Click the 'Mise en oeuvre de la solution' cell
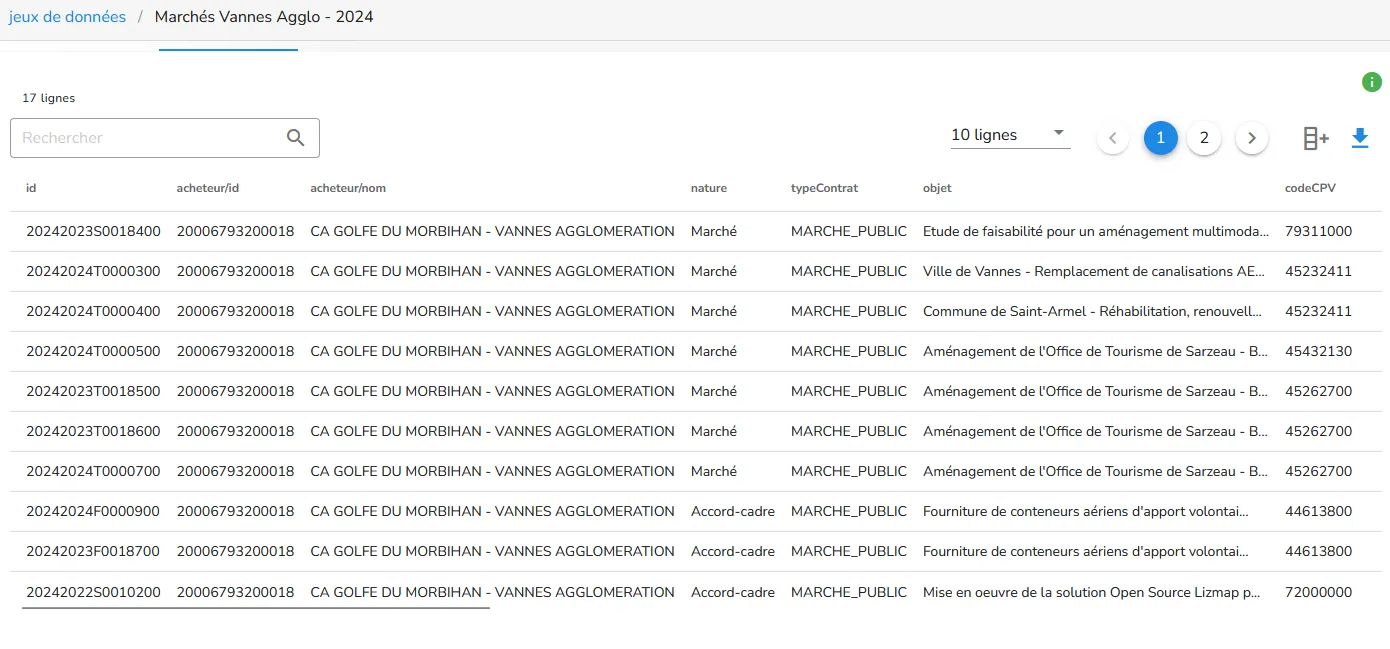The width and height of the screenshot is (1390, 649). (1092, 592)
